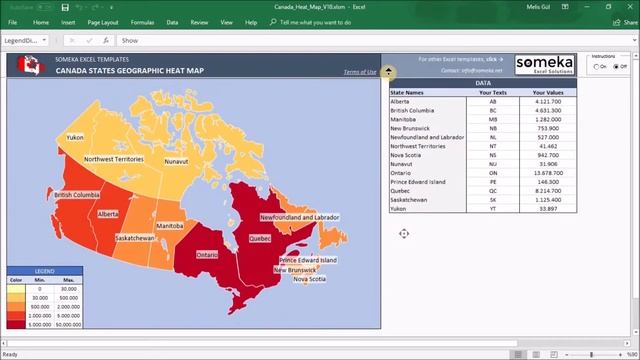Click the Tell me search lightbulb box
The image size is (640, 360).
coord(310,22)
